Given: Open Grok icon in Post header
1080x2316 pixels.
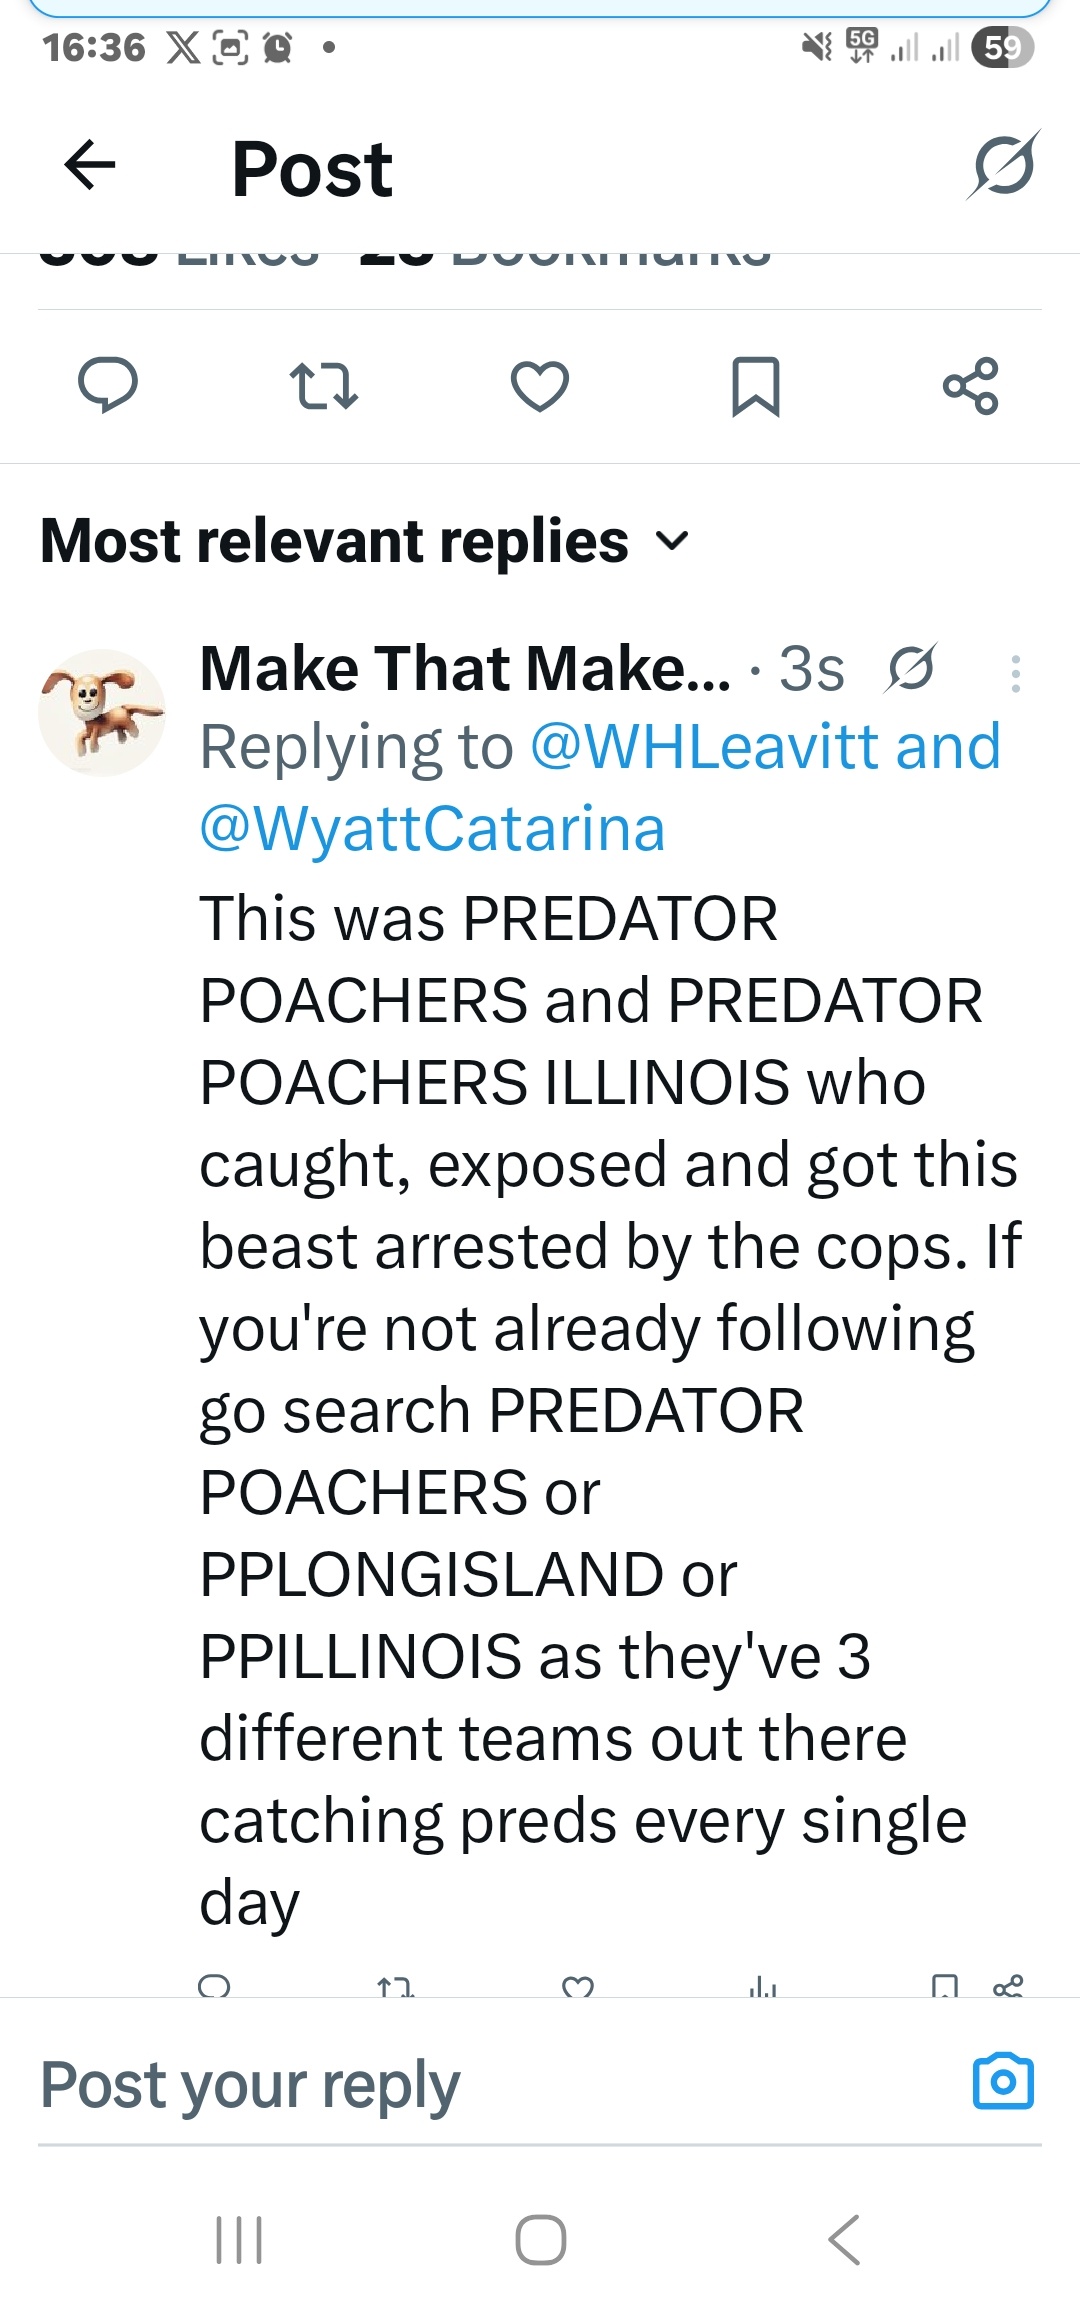Looking at the screenshot, I should pyautogui.click(x=1003, y=165).
